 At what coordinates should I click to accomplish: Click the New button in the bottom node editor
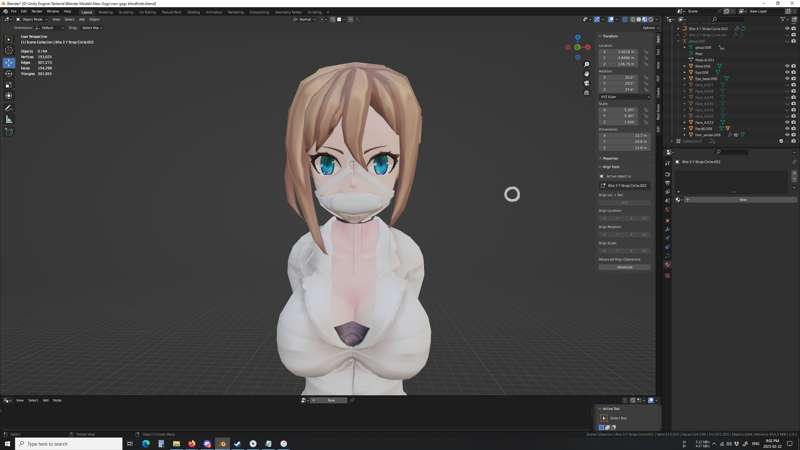click(x=331, y=401)
